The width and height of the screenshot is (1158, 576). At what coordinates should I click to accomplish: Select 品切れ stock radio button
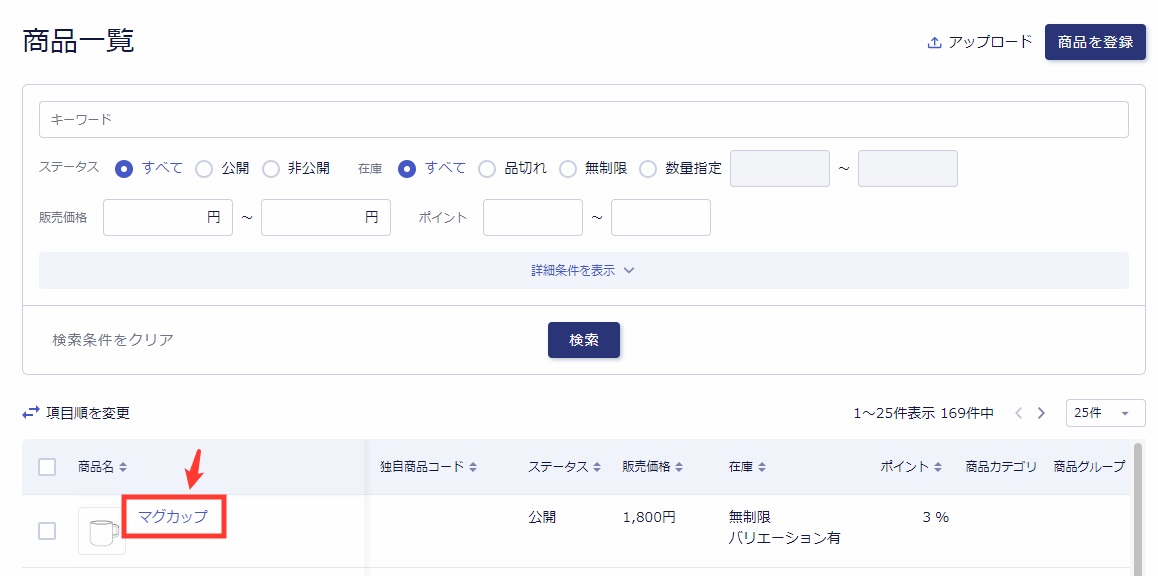pos(487,169)
